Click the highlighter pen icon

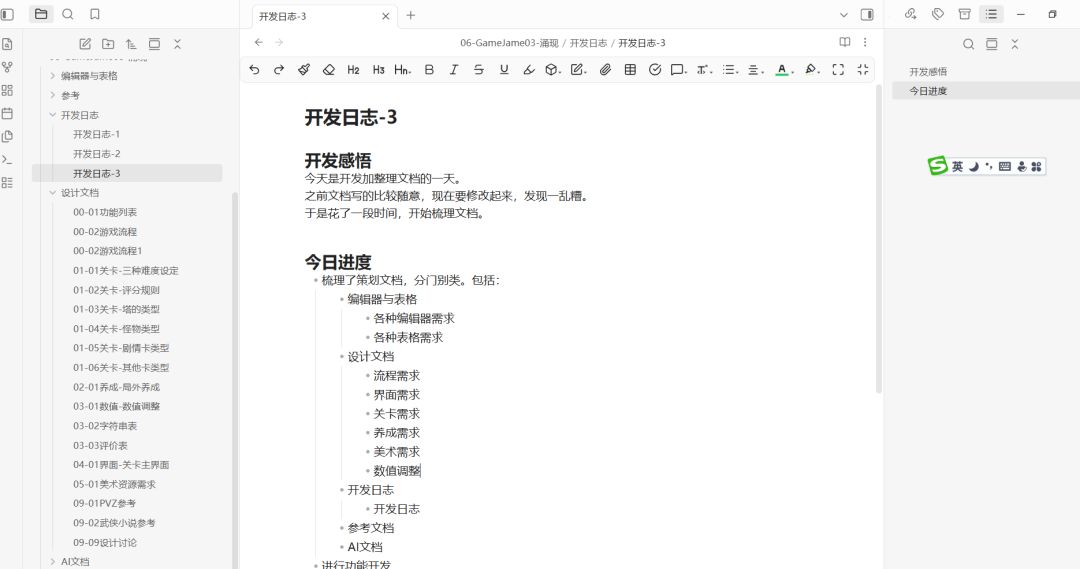click(528, 70)
